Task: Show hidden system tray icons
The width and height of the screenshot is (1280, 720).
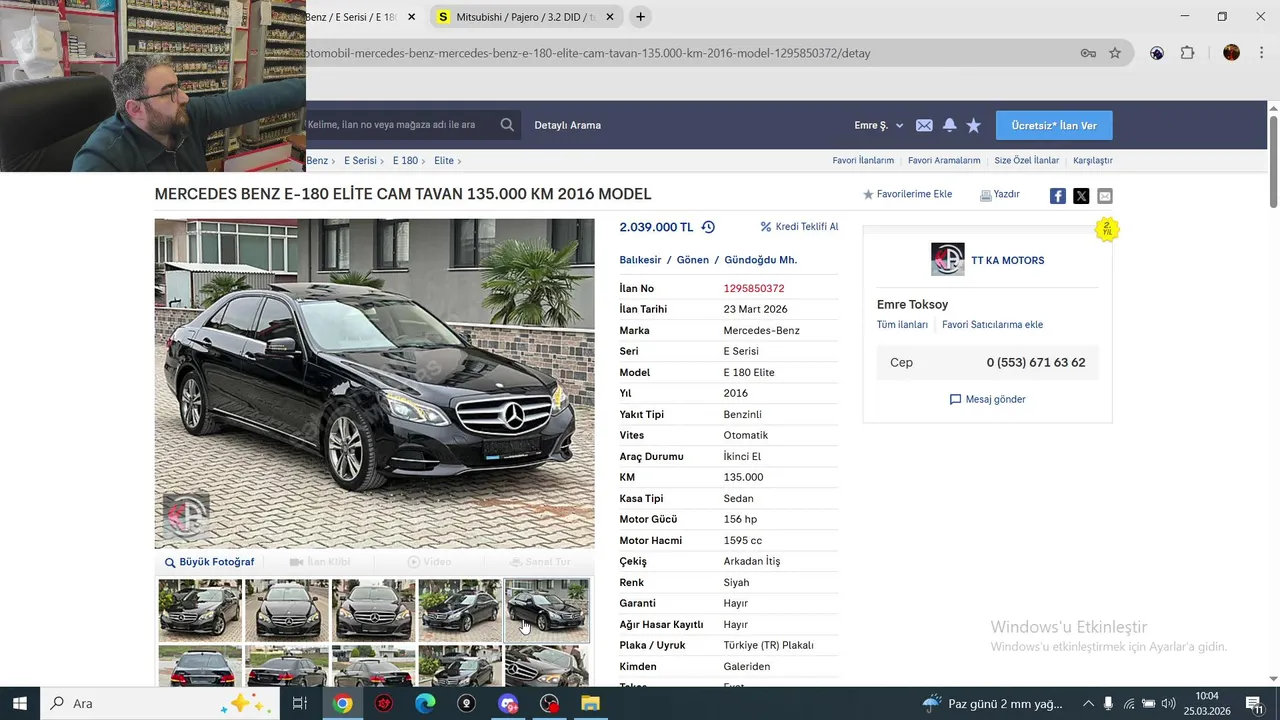Action: [1088, 703]
